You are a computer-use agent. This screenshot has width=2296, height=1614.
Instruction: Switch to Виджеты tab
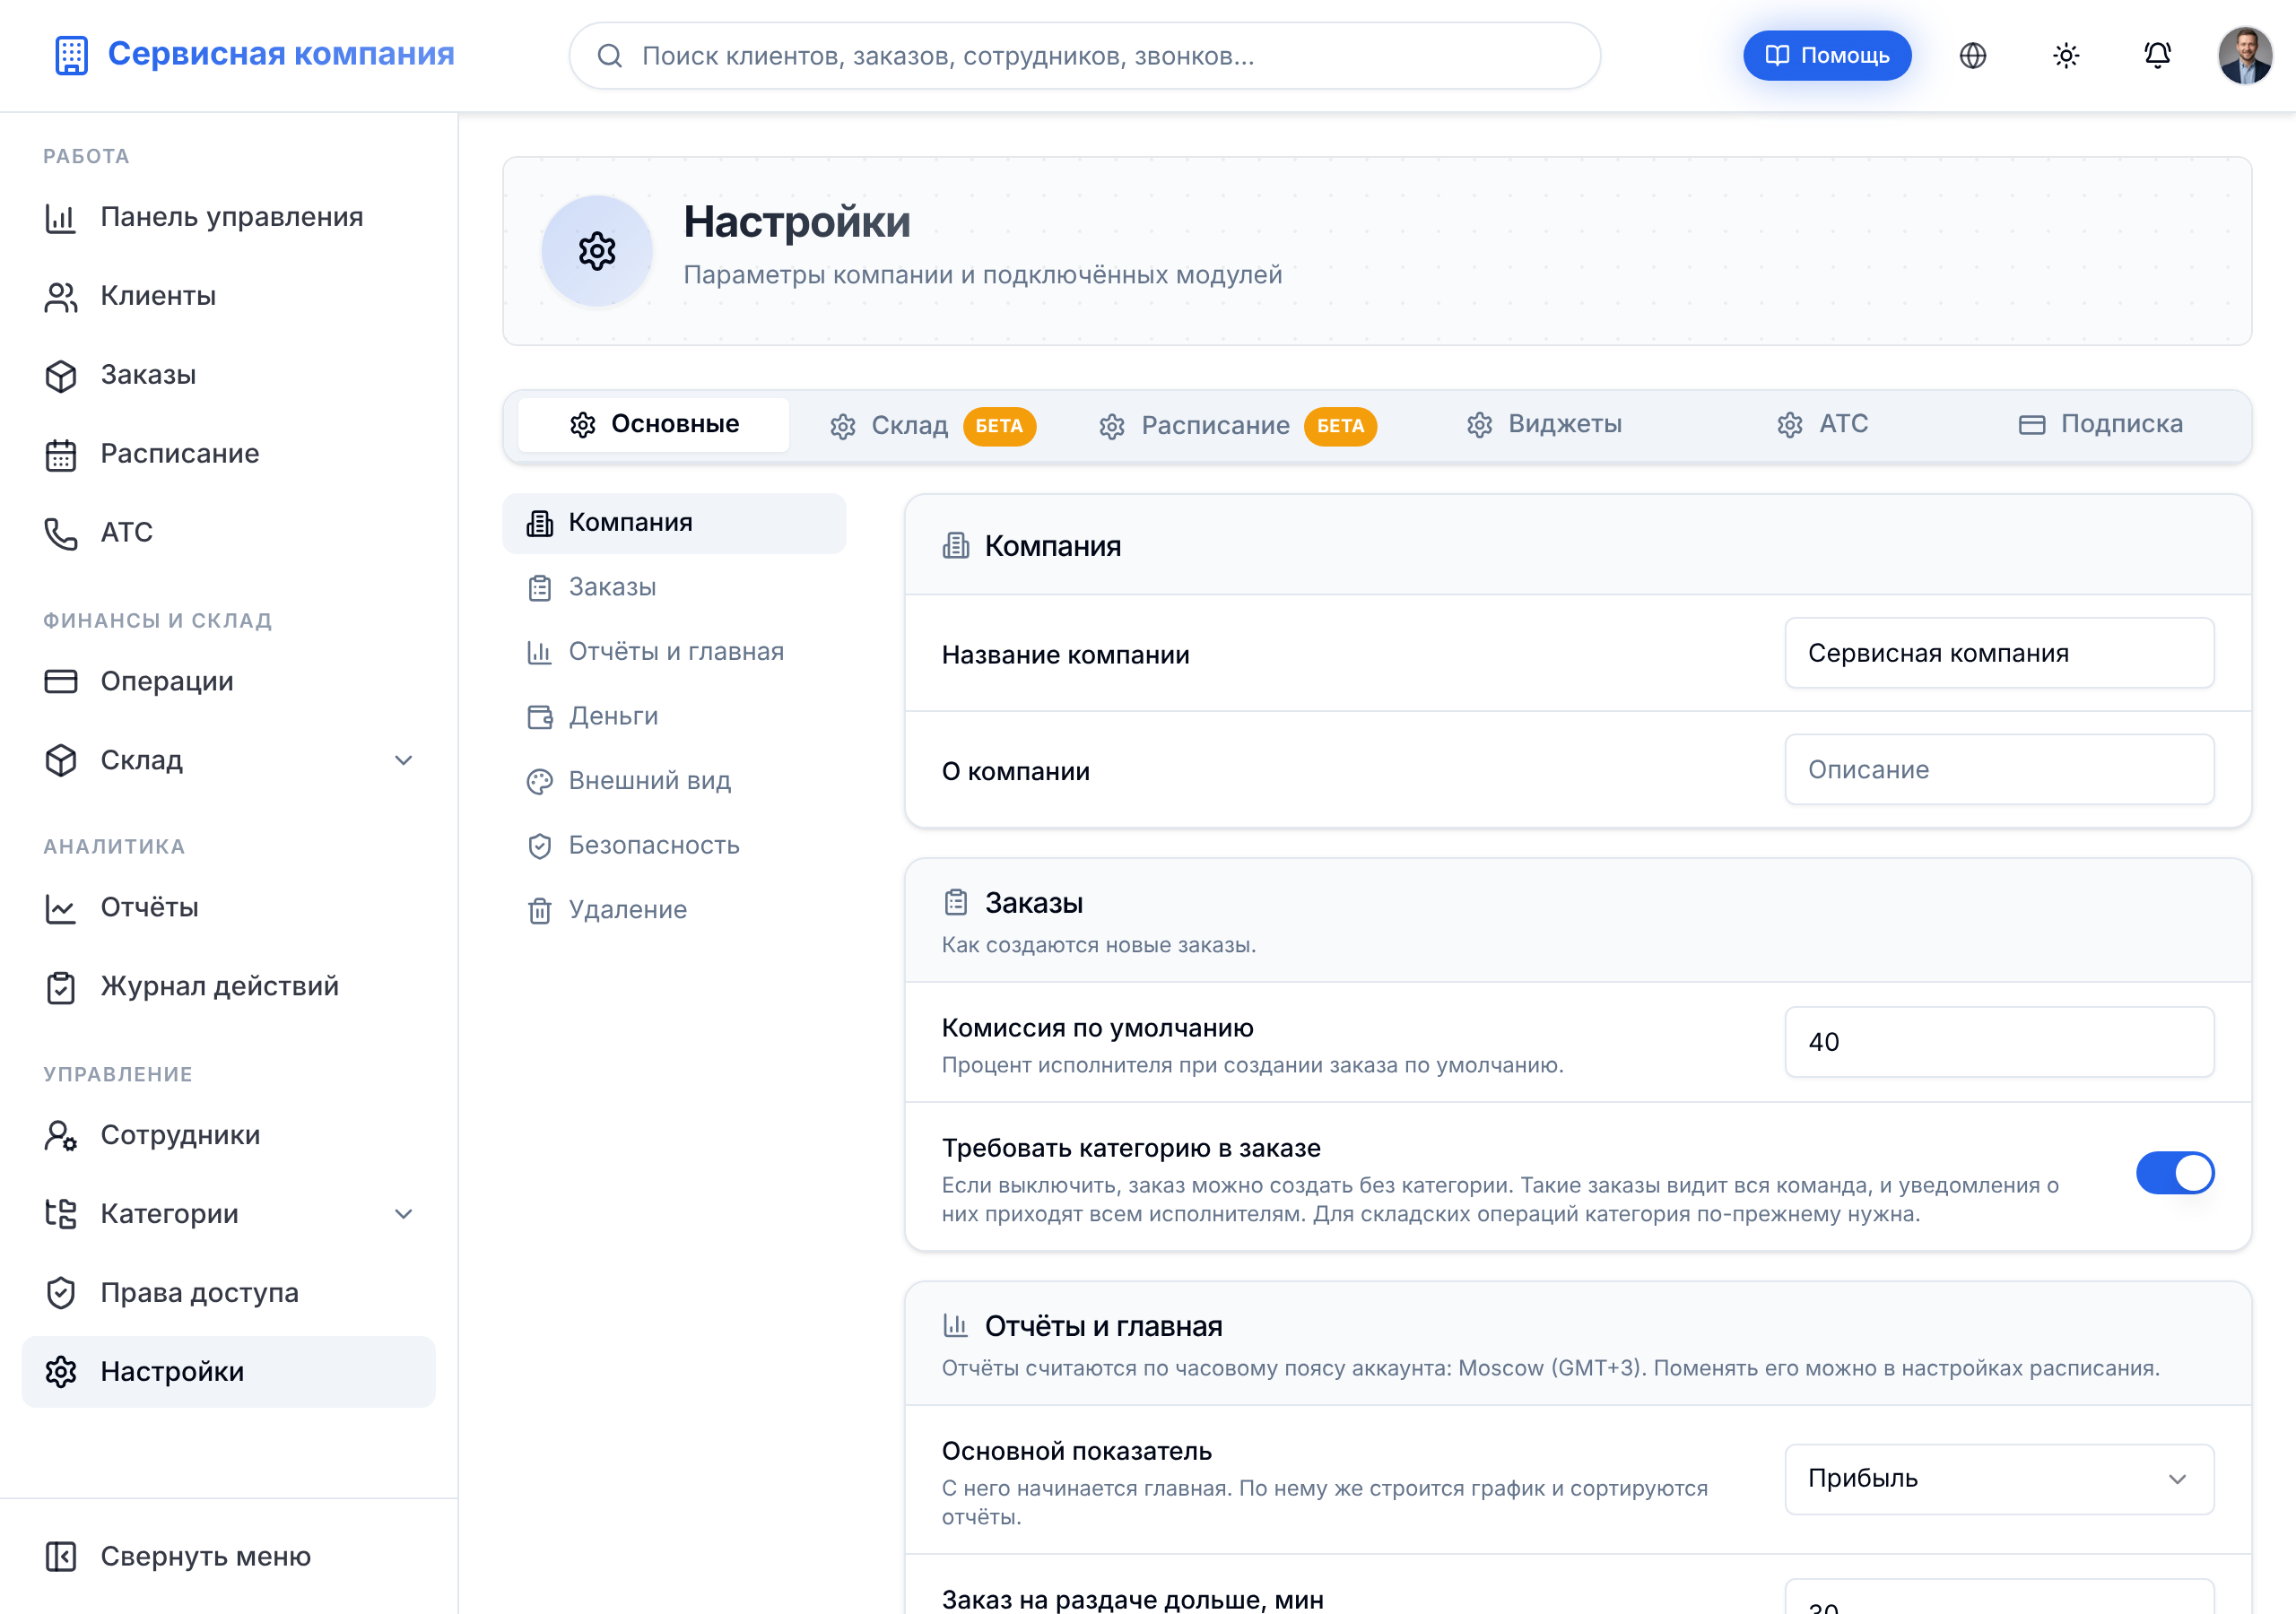1545,425
